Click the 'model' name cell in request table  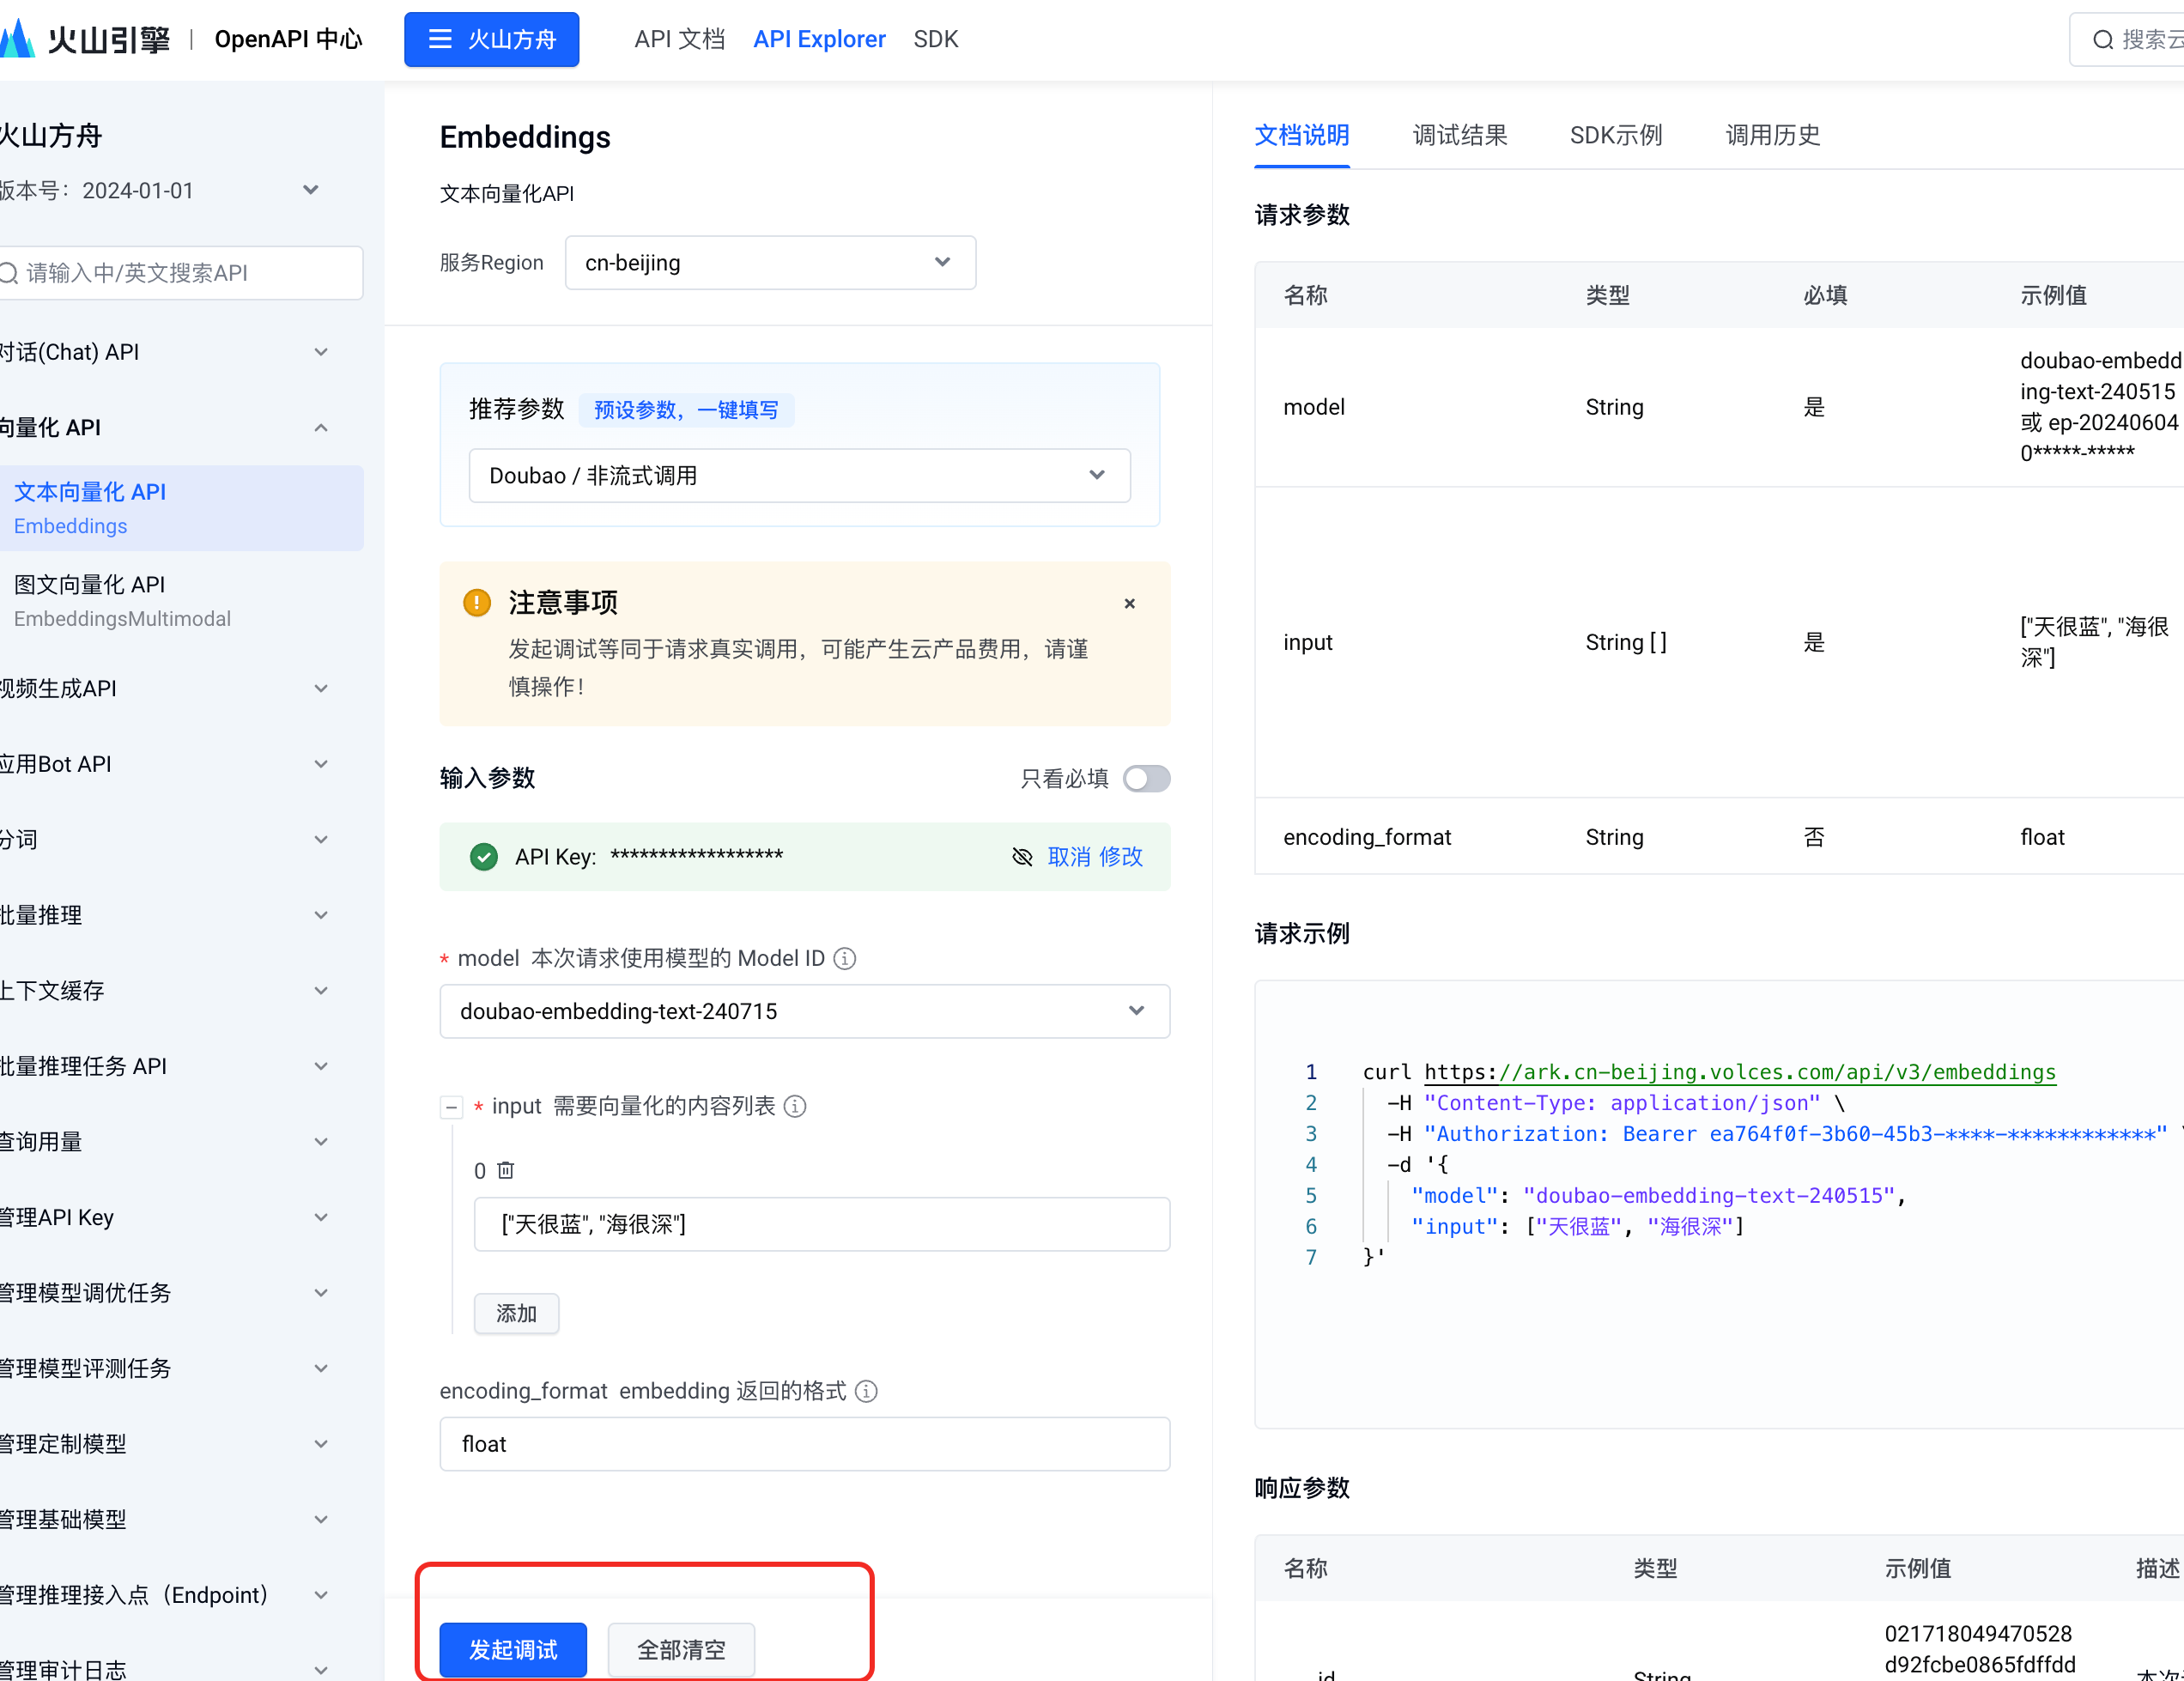click(1313, 407)
